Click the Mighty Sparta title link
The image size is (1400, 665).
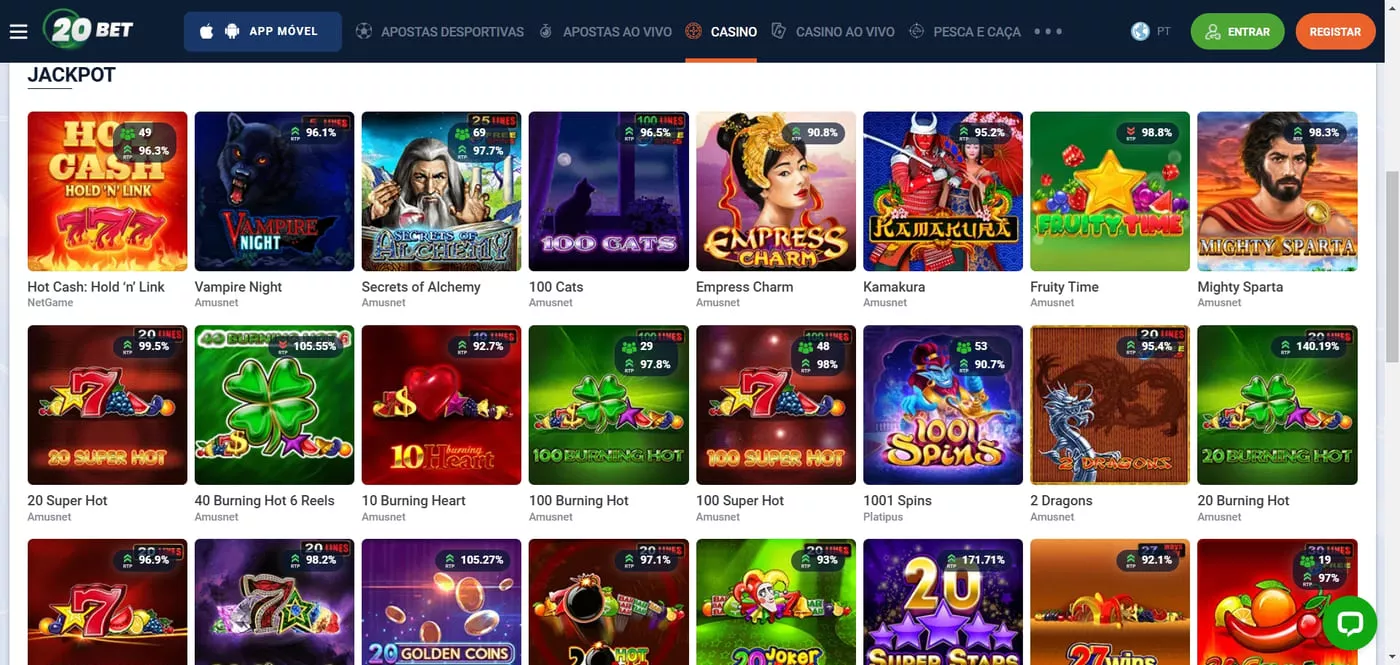(x=1240, y=287)
